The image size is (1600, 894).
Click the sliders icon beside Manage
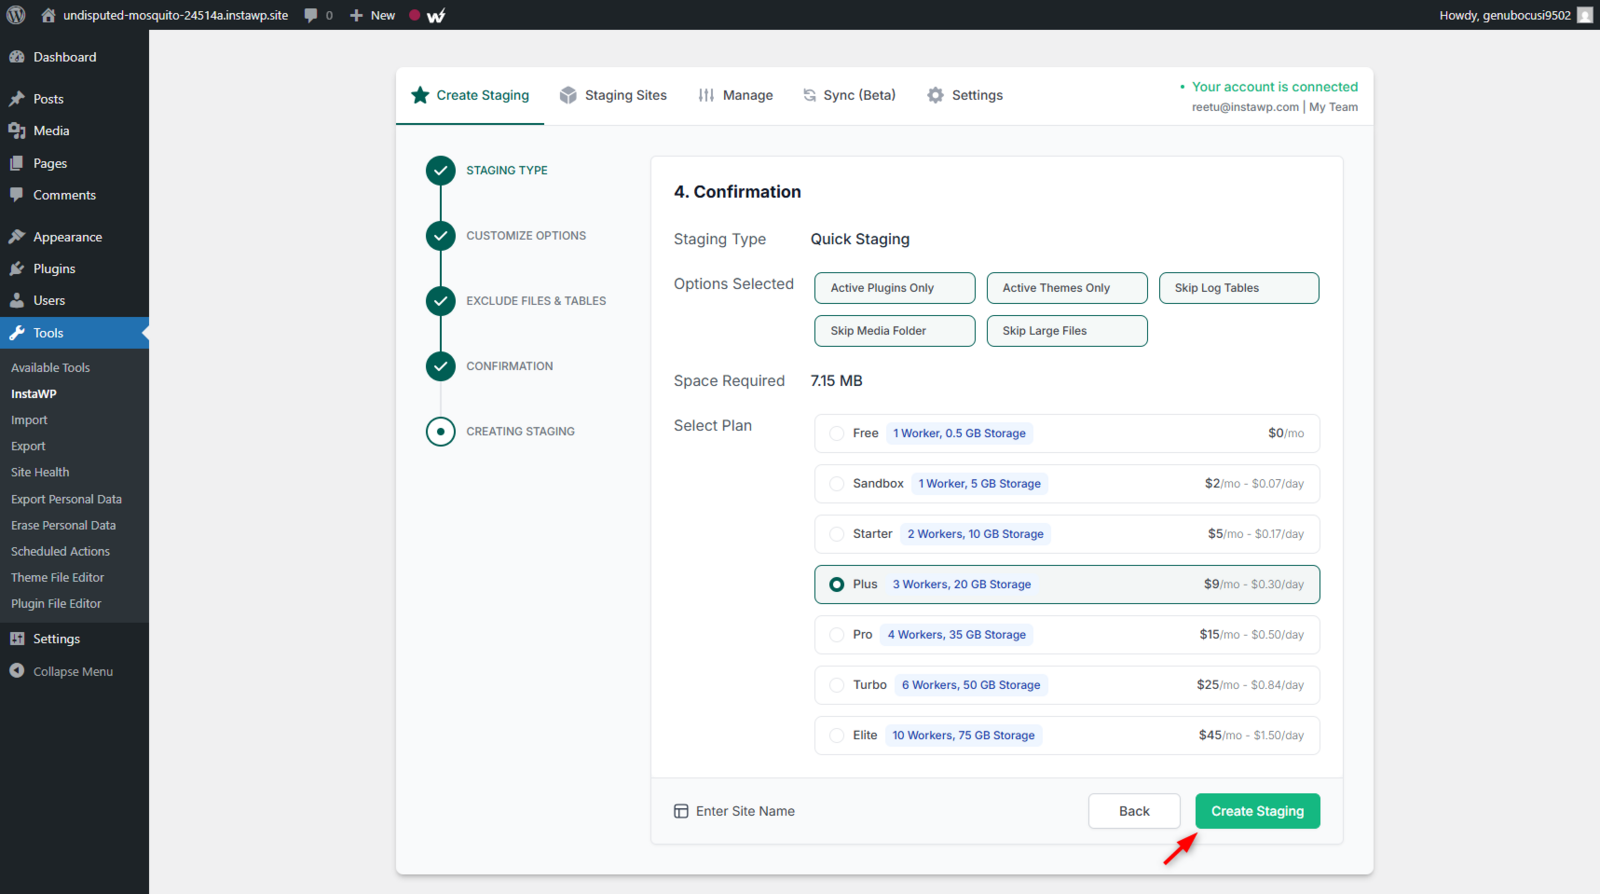point(706,95)
